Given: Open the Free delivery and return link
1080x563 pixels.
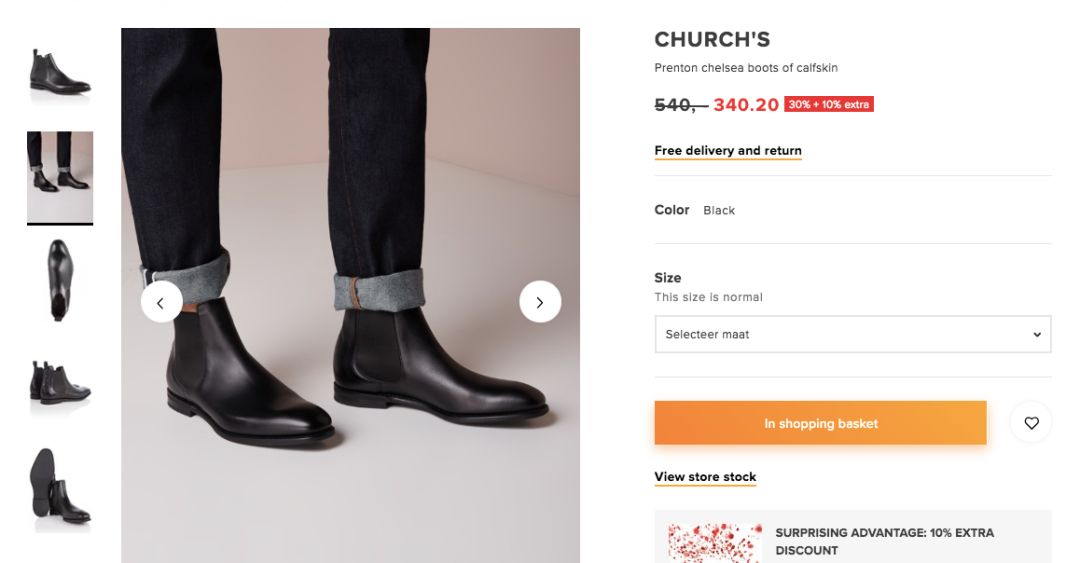Looking at the screenshot, I should (x=728, y=151).
